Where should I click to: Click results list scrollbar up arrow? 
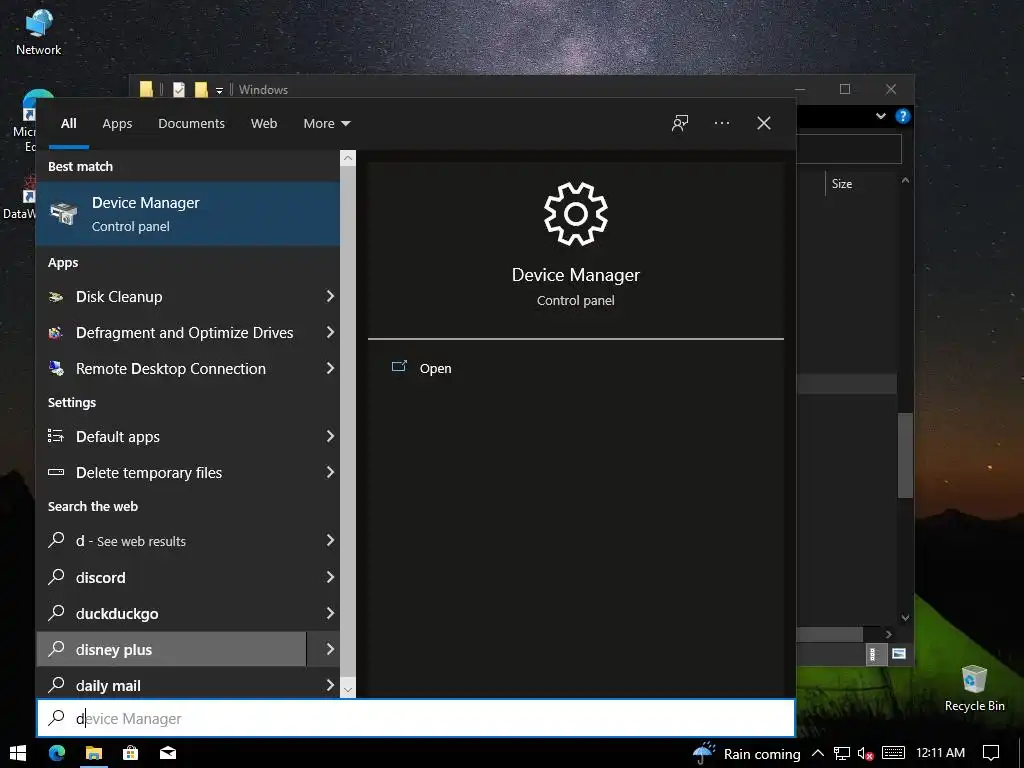[x=348, y=158]
